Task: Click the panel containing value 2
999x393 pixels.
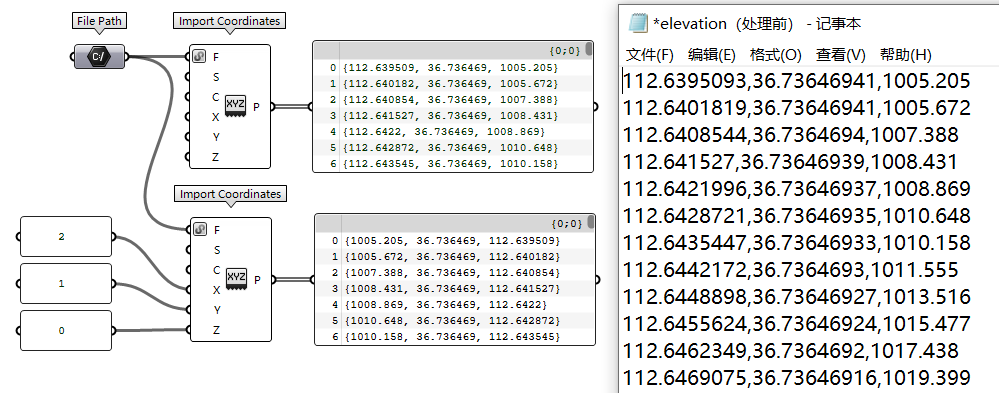Action: [66, 236]
